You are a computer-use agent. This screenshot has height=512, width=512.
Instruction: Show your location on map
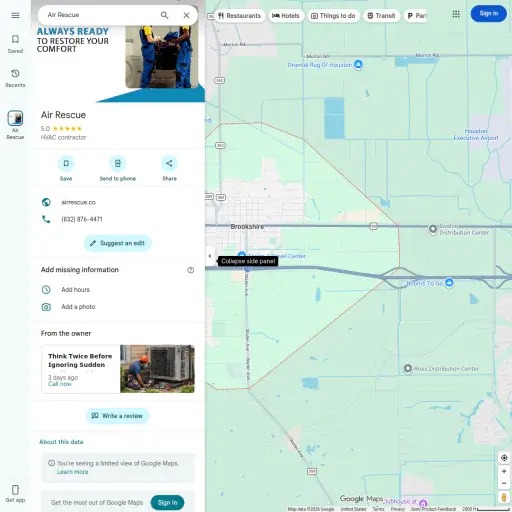coord(504,458)
